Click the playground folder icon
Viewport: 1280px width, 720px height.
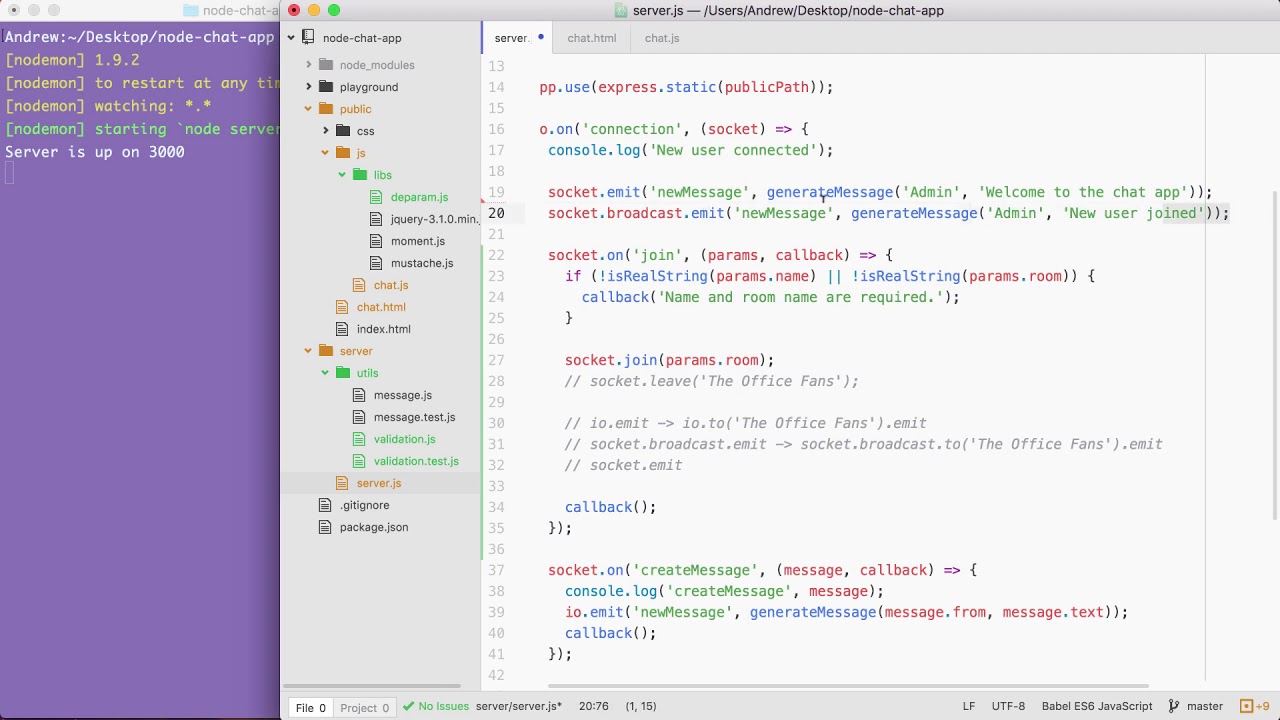[x=326, y=87]
